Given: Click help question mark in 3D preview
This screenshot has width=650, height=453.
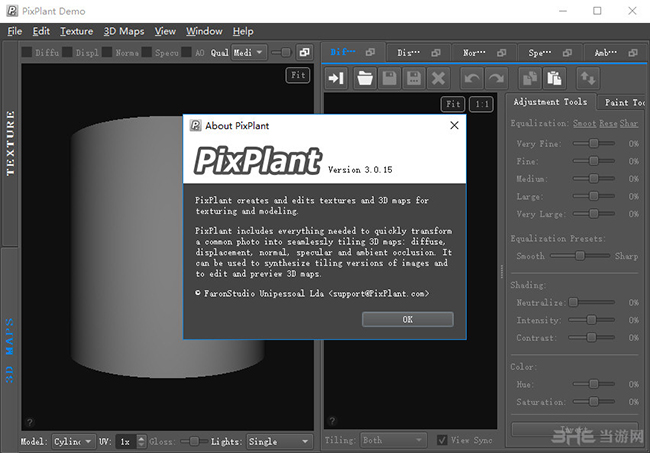Looking at the screenshot, I should click(x=29, y=422).
